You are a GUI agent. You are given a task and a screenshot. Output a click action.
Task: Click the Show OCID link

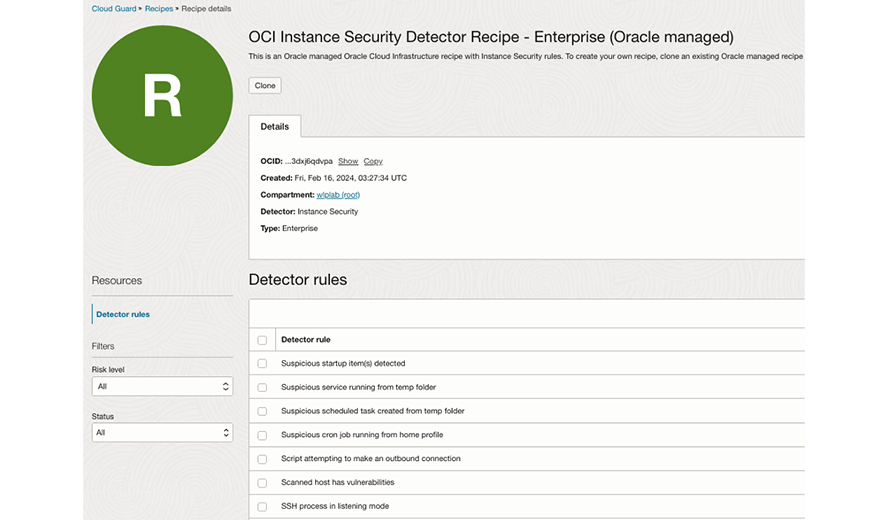click(348, 161)
